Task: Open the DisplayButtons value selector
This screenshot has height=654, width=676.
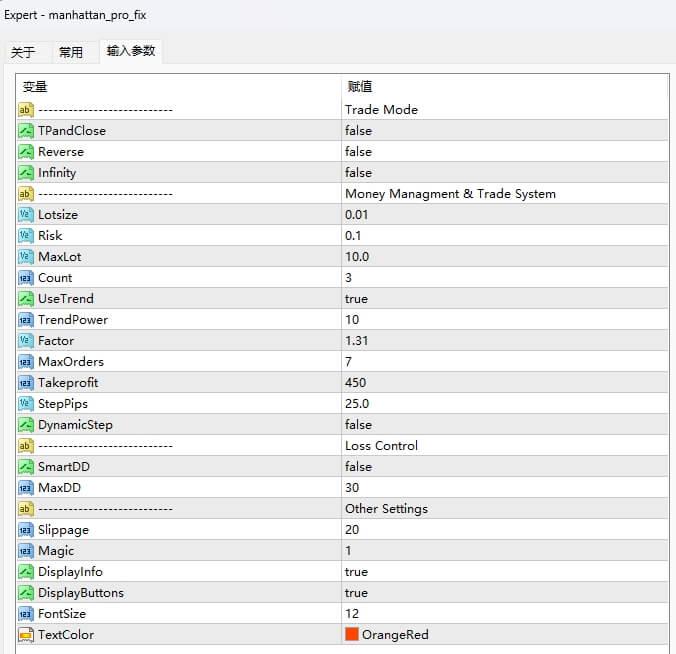Action: coord(356,593)
